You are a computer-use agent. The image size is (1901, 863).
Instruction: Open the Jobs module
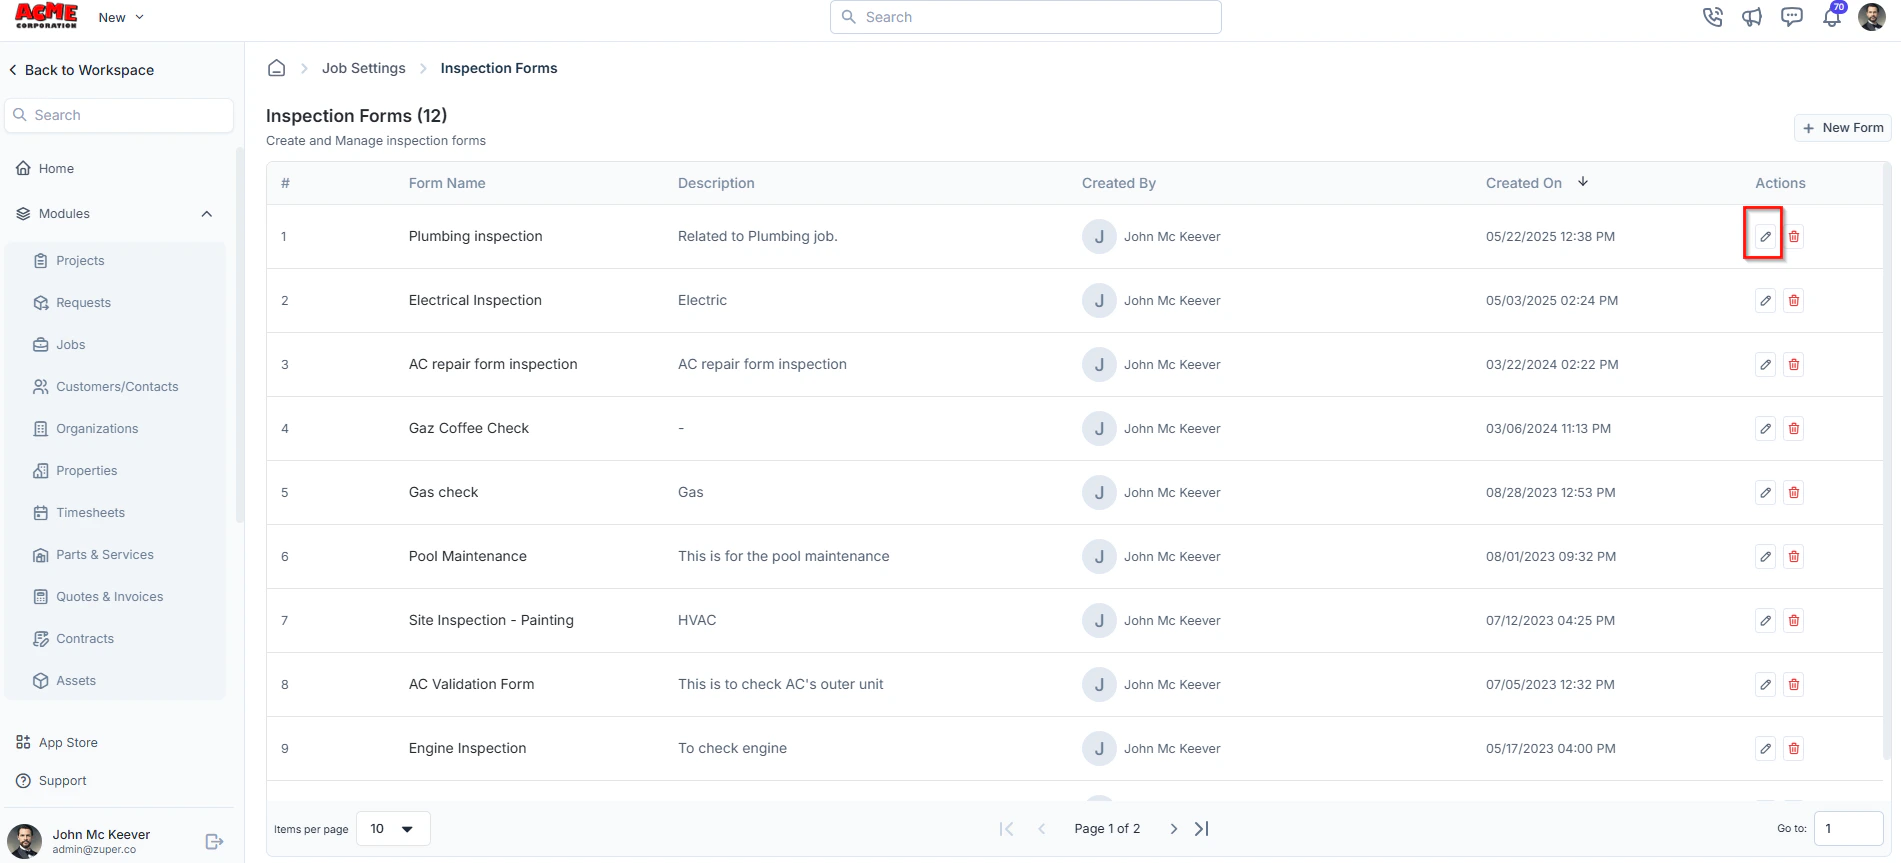[x=70, y=345]
